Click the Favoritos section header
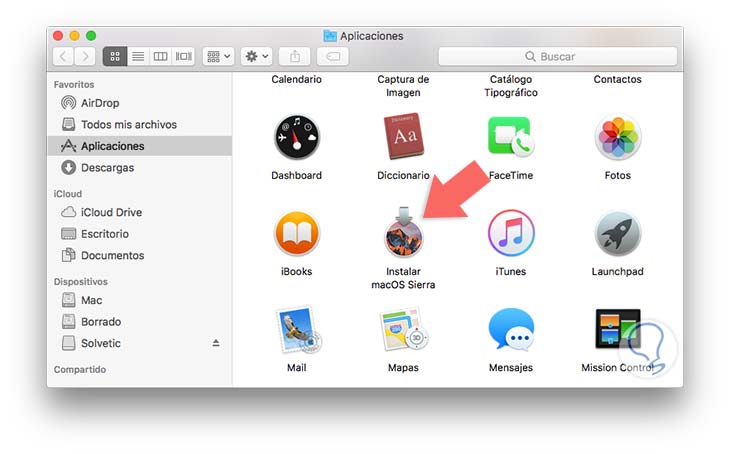730x454 pixels. point(74,84)
